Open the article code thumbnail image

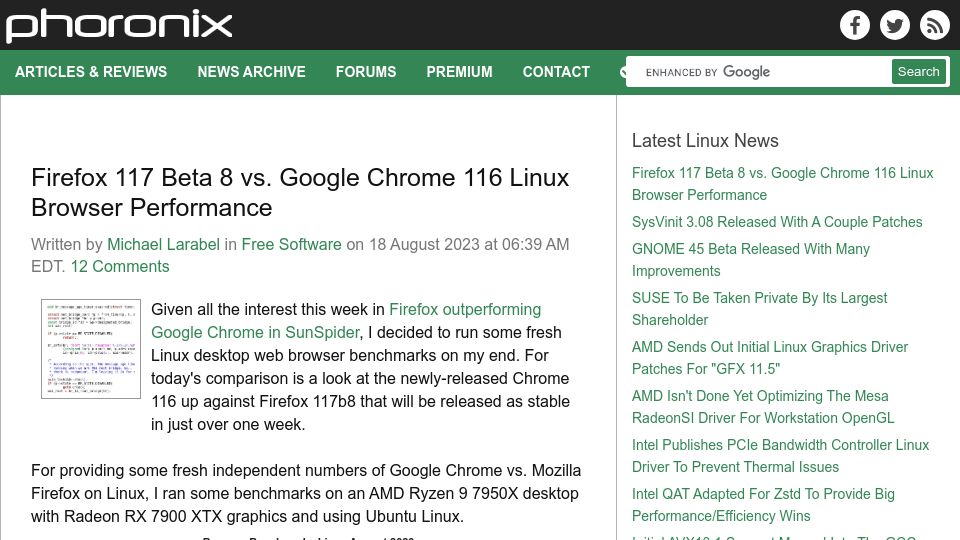click(91, 349)
